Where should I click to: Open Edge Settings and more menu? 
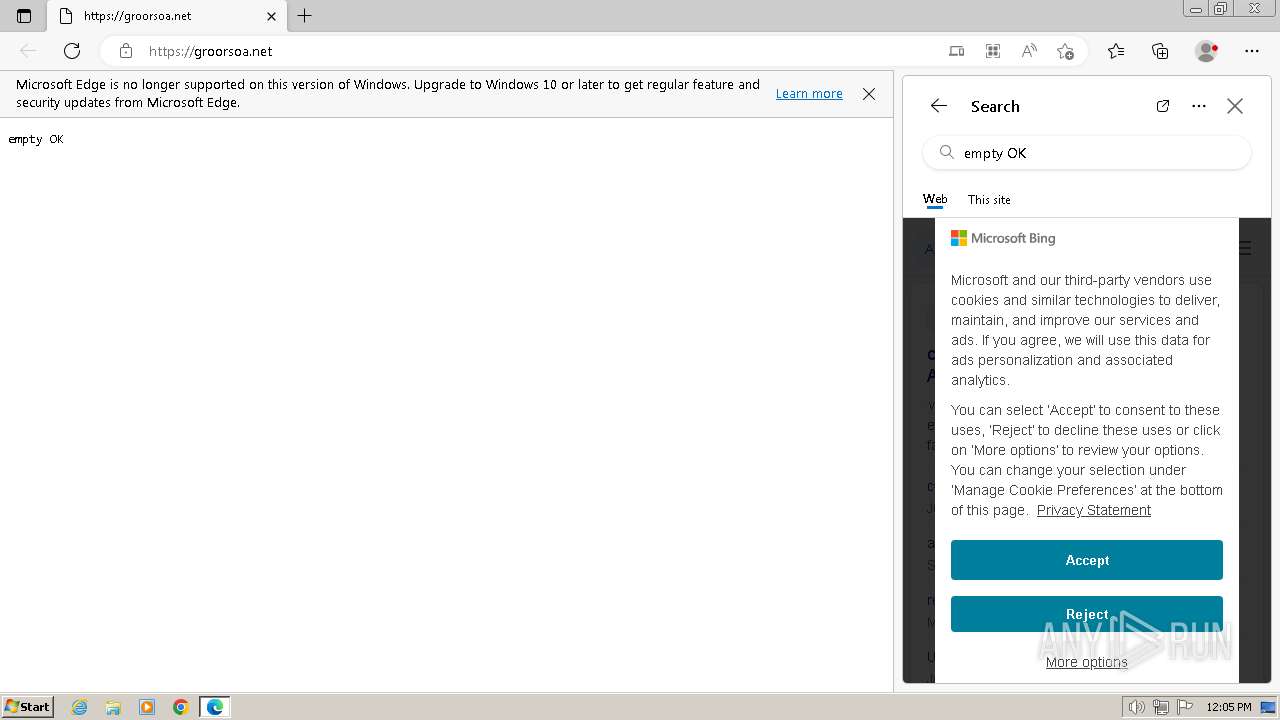coord(1252,51)
